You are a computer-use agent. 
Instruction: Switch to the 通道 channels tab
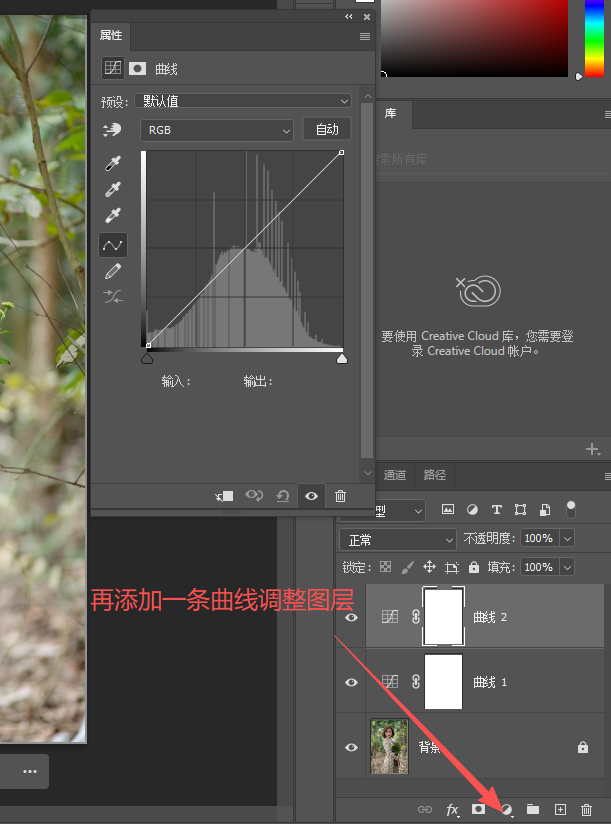coord(395,475)
